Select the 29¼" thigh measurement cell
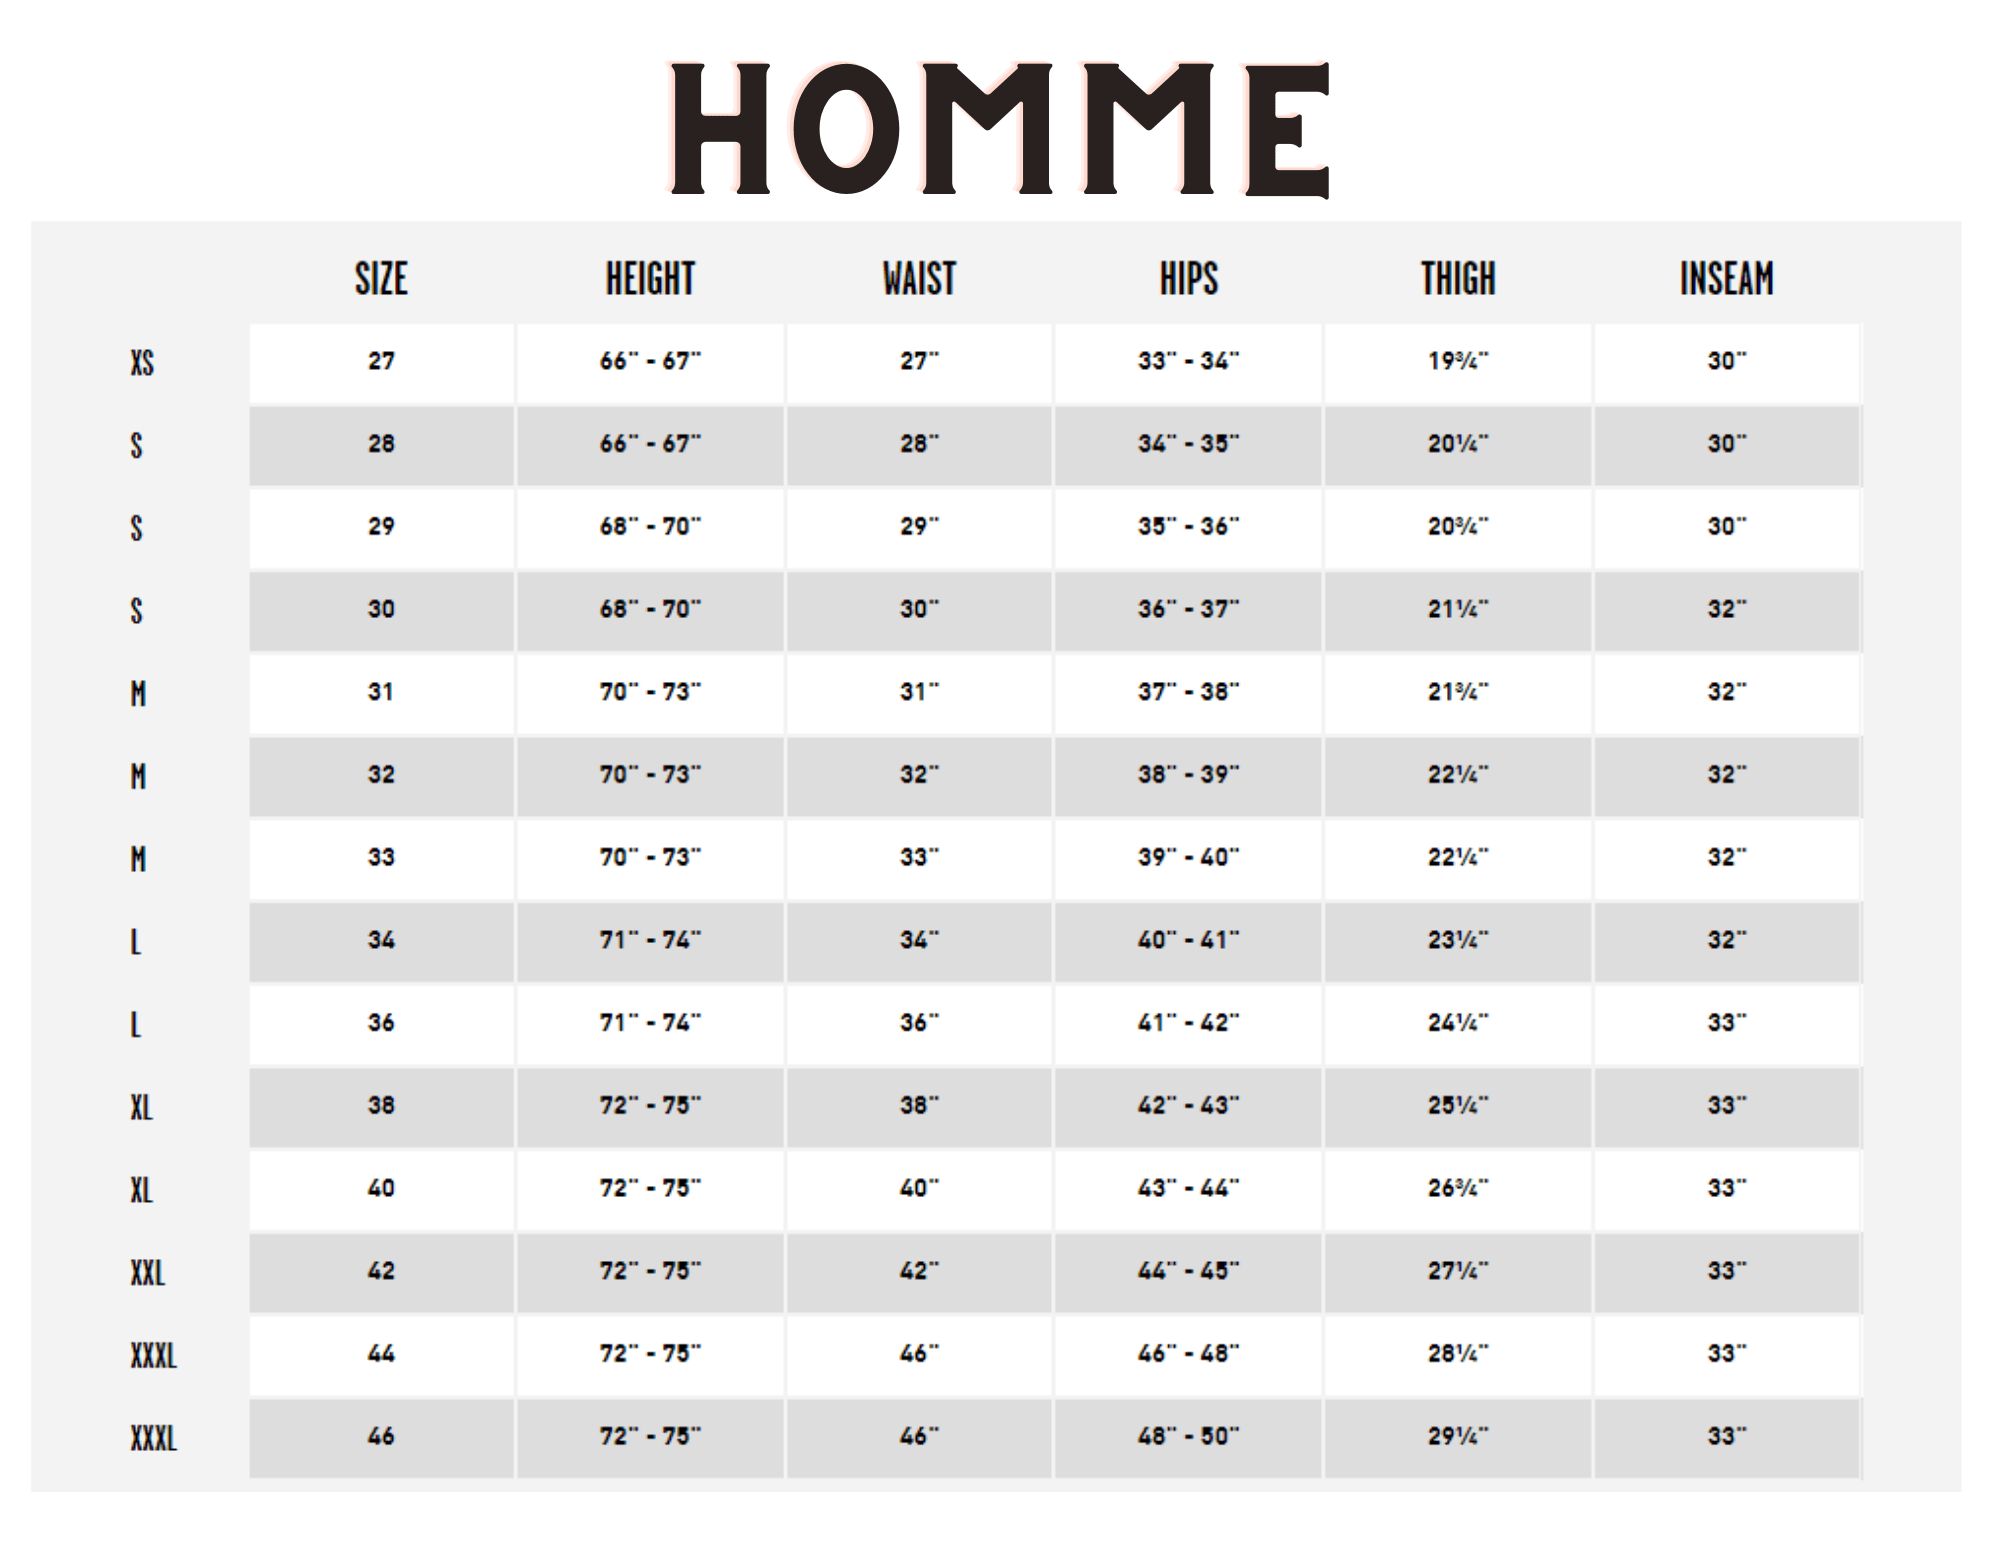The height and width of the screenshot is (1545, 2000). point(1458,1436)
